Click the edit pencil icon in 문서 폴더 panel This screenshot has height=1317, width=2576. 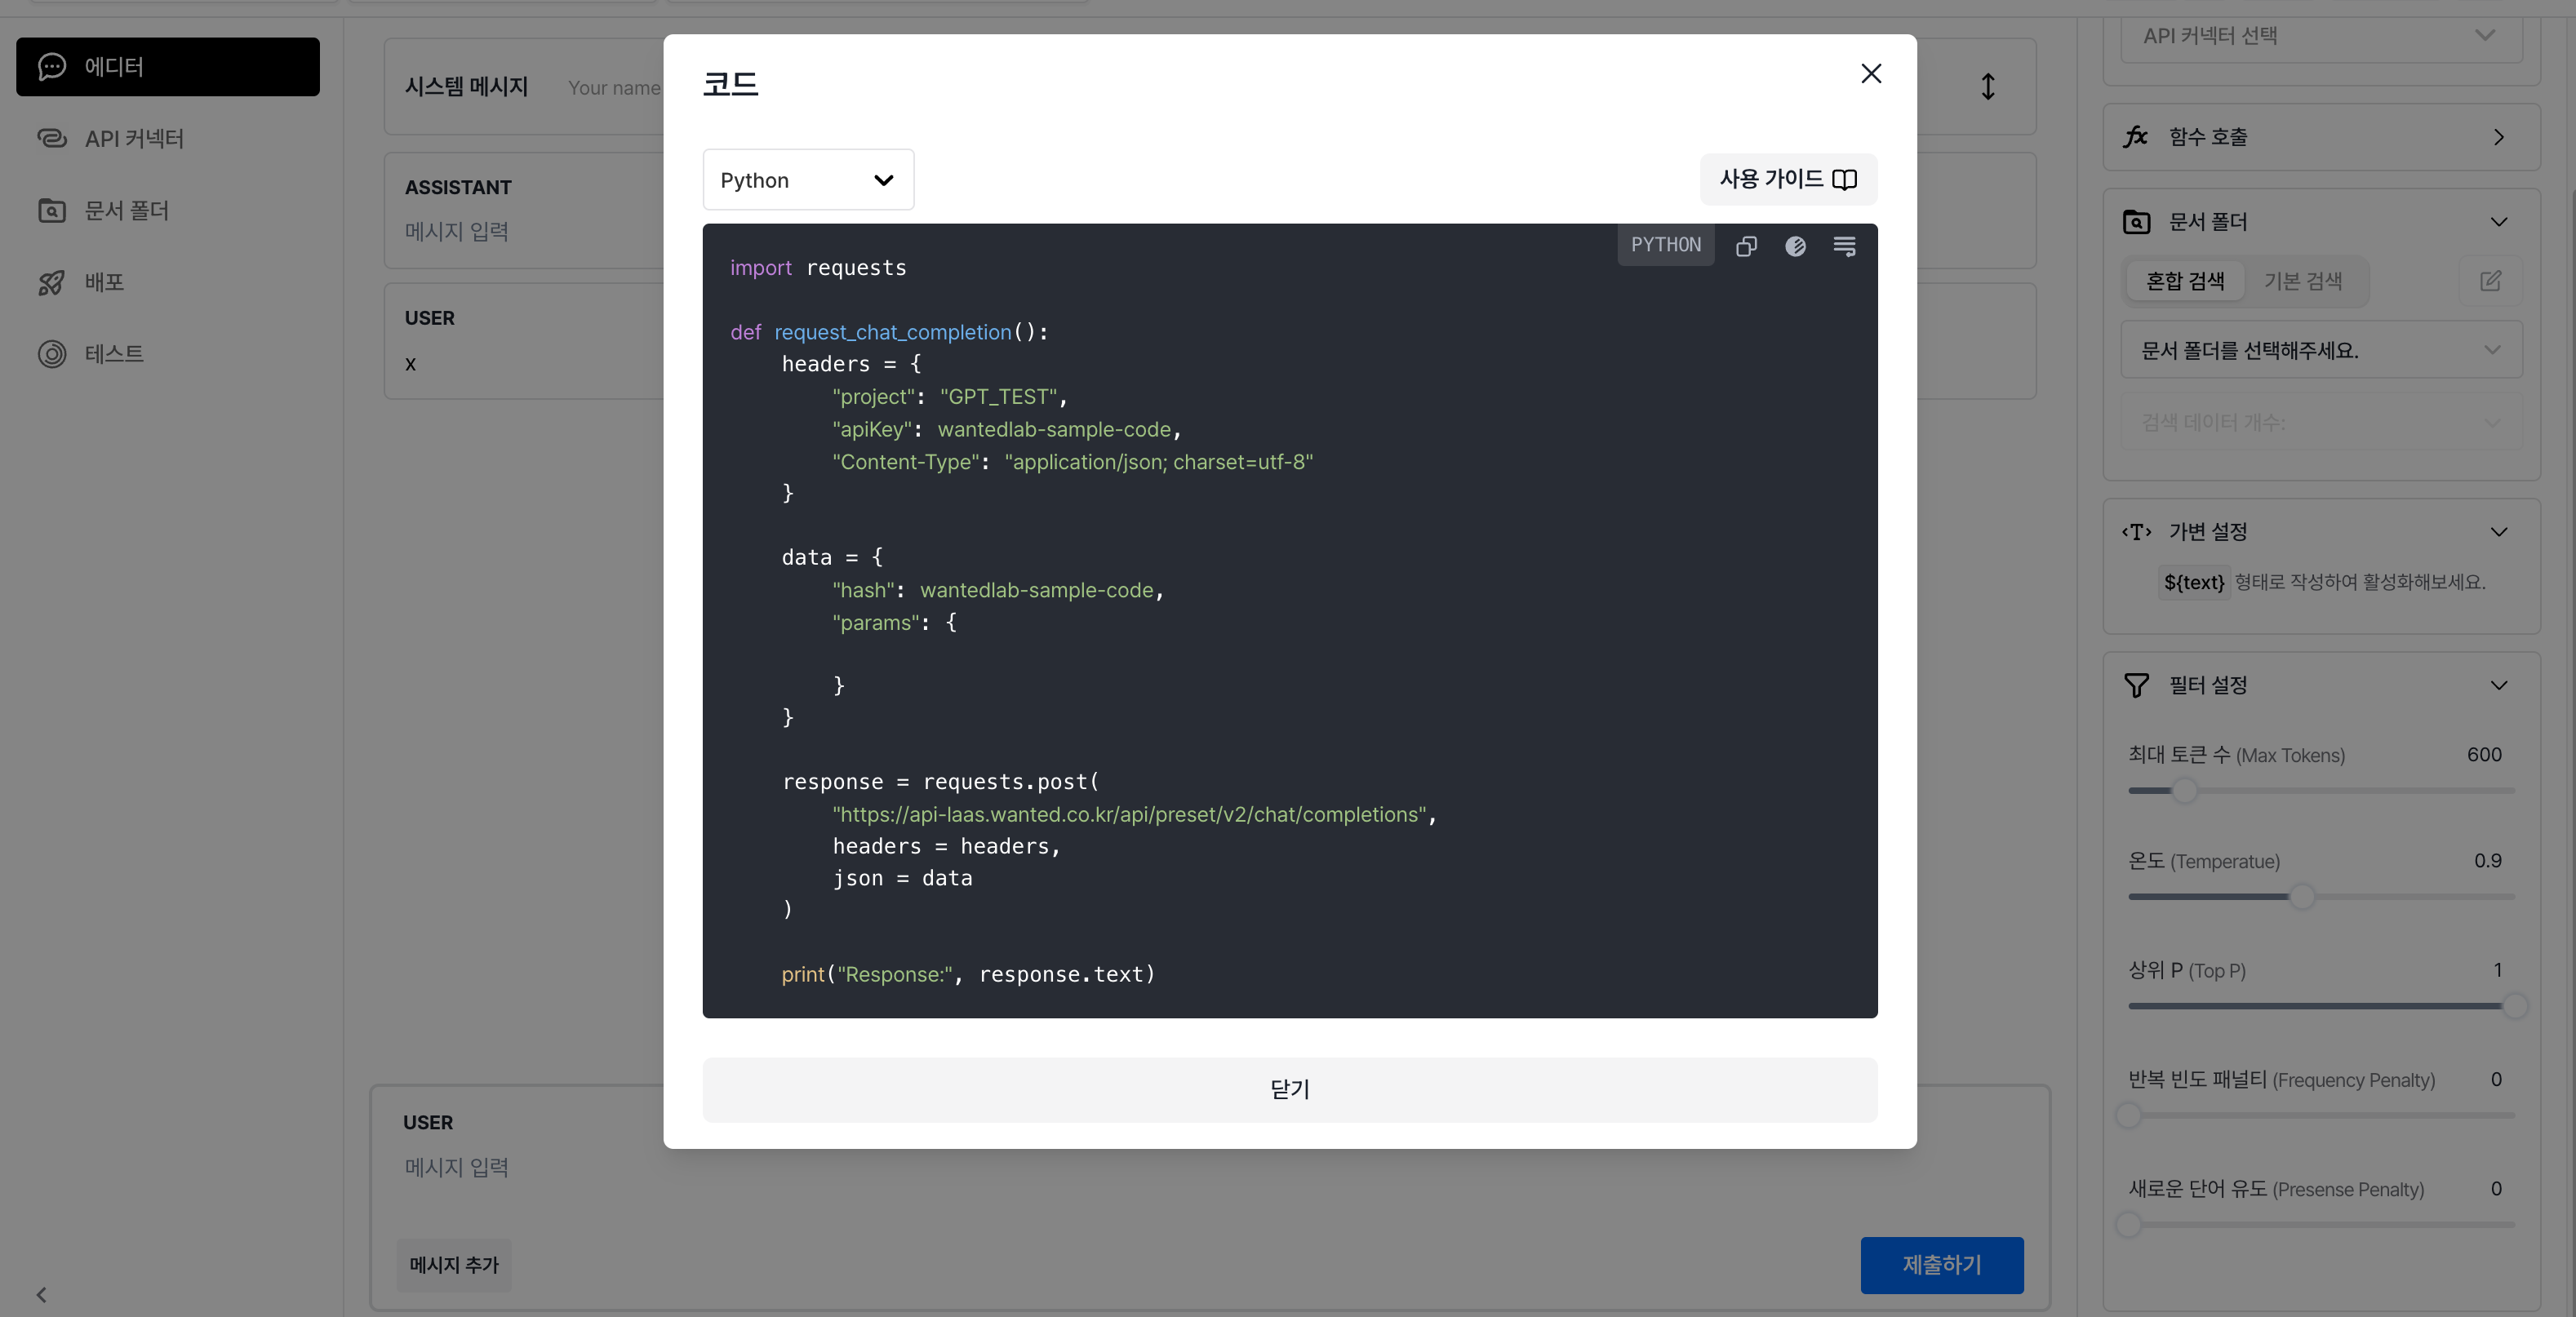2490,282
